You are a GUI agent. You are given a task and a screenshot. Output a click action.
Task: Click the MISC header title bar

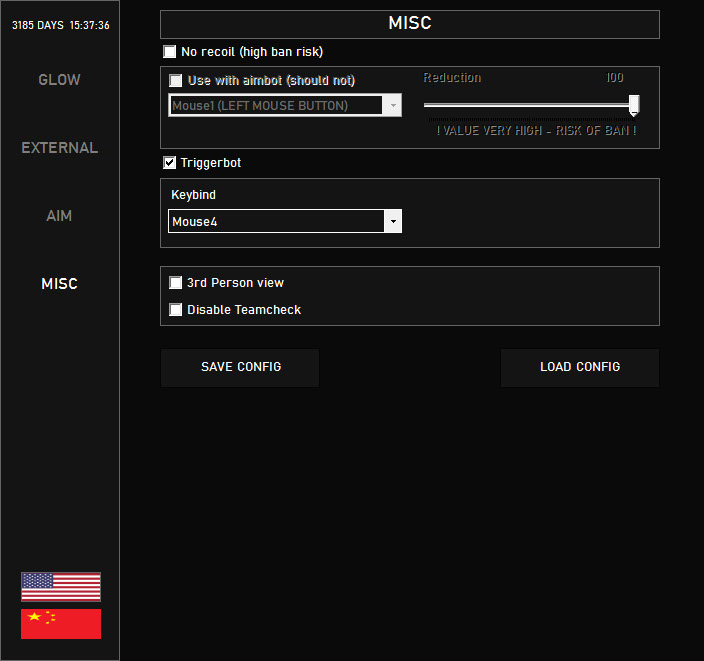coord(409,24)
